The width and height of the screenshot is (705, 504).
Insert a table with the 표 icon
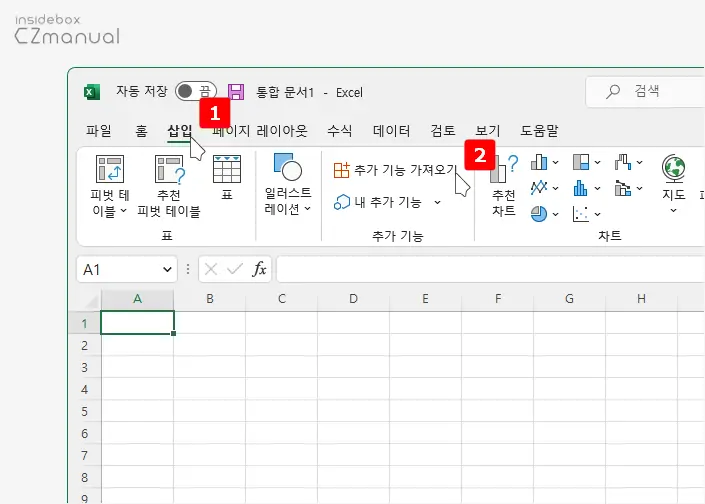coord(227,169)
